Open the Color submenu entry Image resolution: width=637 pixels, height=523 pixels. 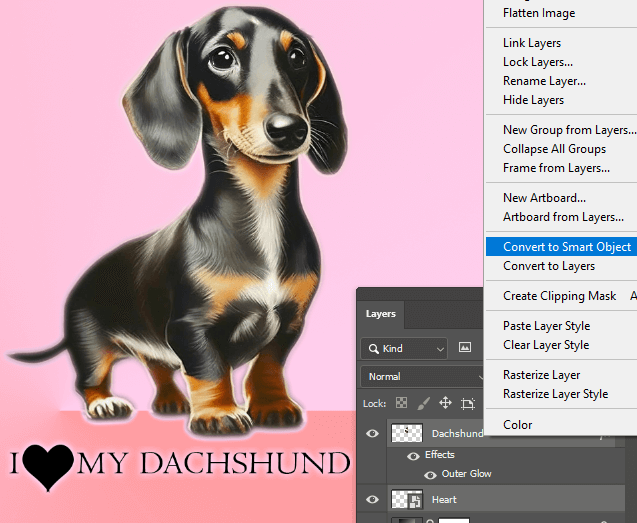tap(517, 425)
